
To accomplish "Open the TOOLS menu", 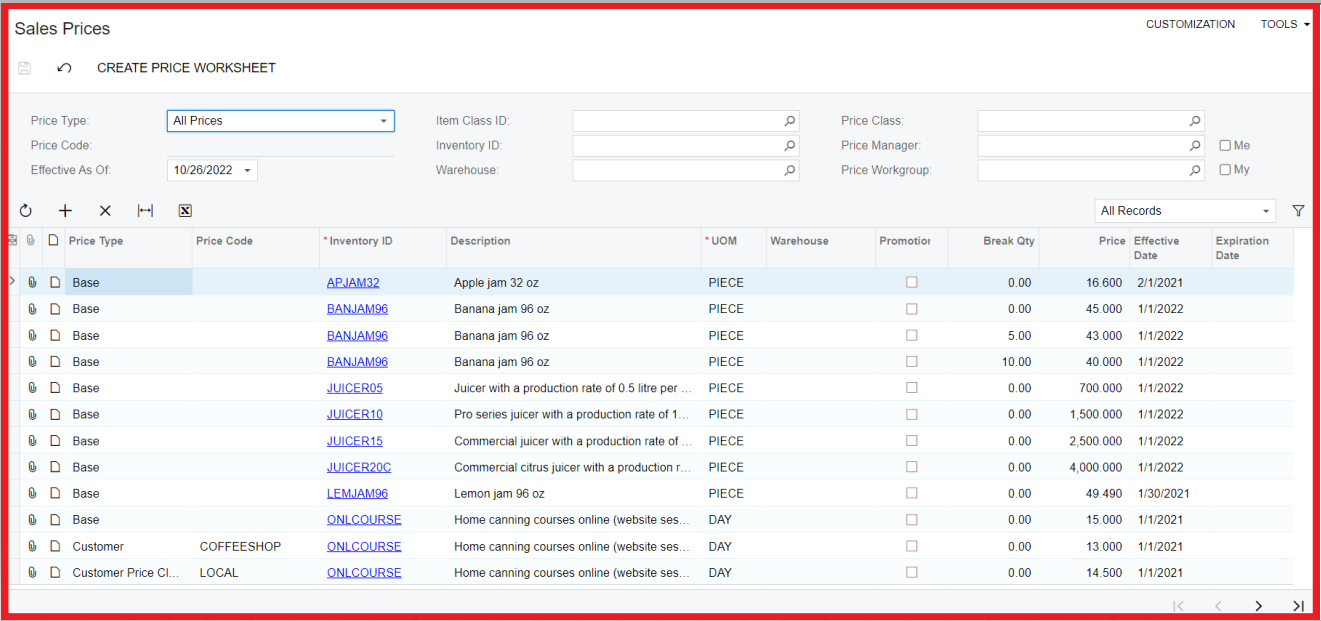I will (x=1284, y=23).
